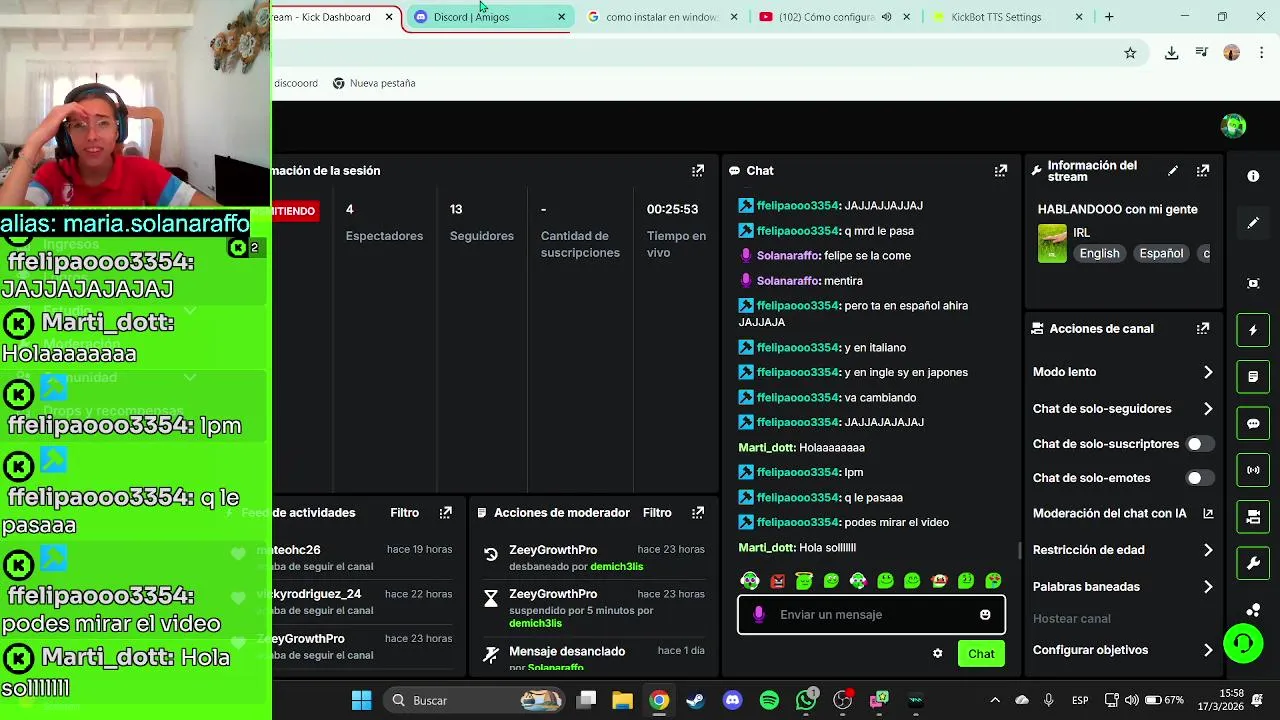Image resolution: width=1280 pixels, height=720 pixels.
Task: Show hidden system tray icons
Action: coord(994,700)
